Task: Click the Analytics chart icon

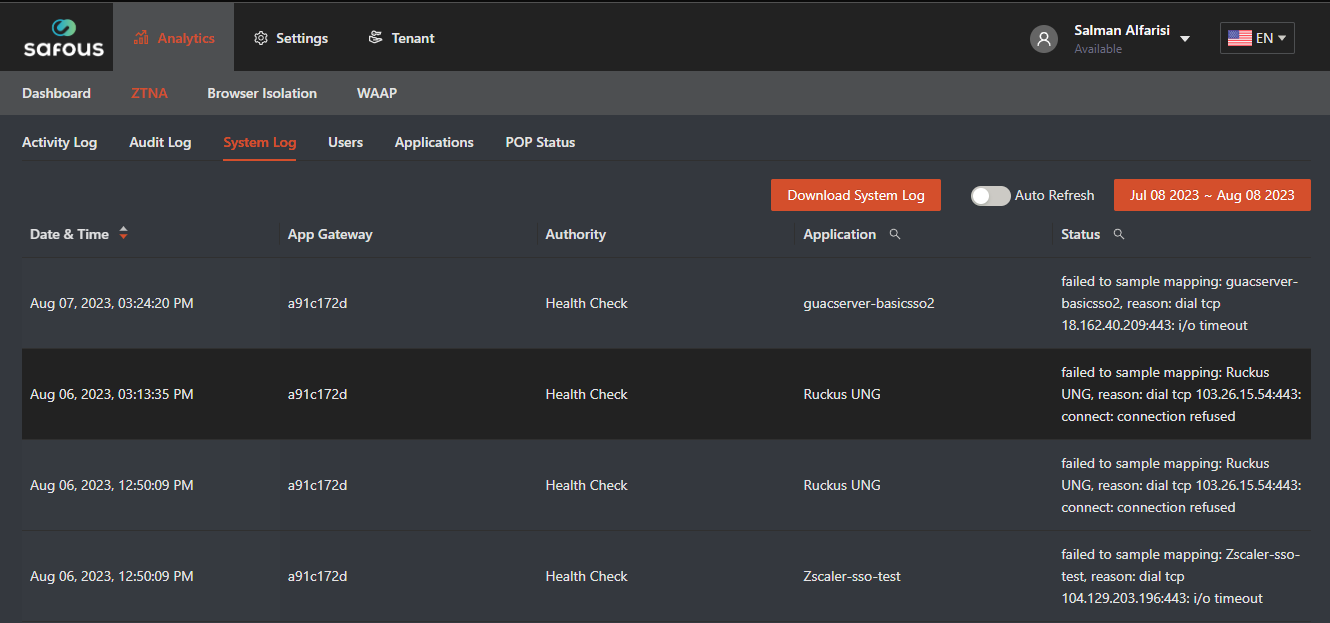Action: click(x=142, y=38)
